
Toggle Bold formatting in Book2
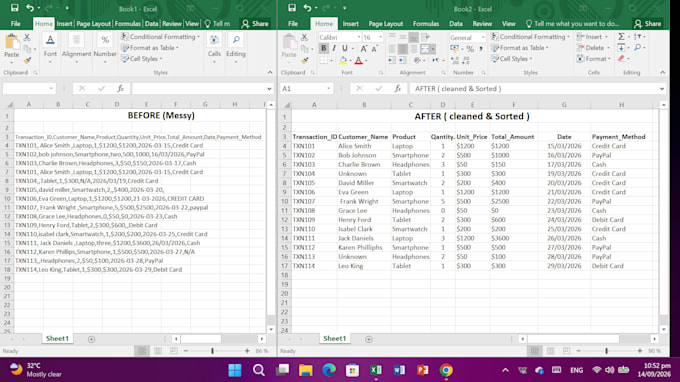pyautogui.click(x=324, y=49)
